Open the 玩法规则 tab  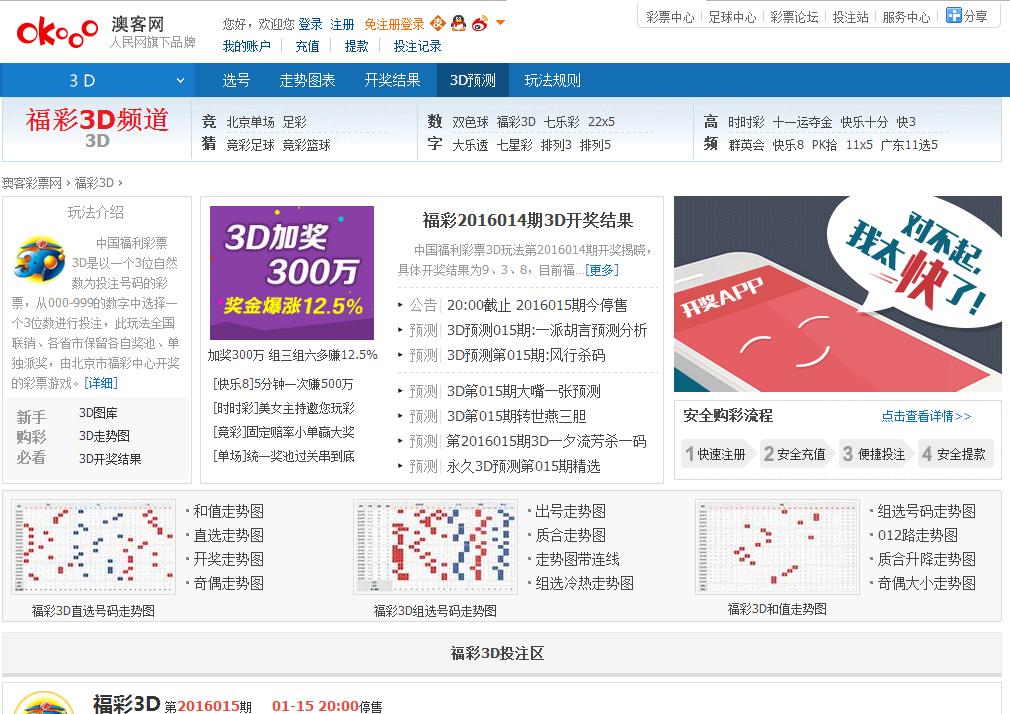pos(553,81)
